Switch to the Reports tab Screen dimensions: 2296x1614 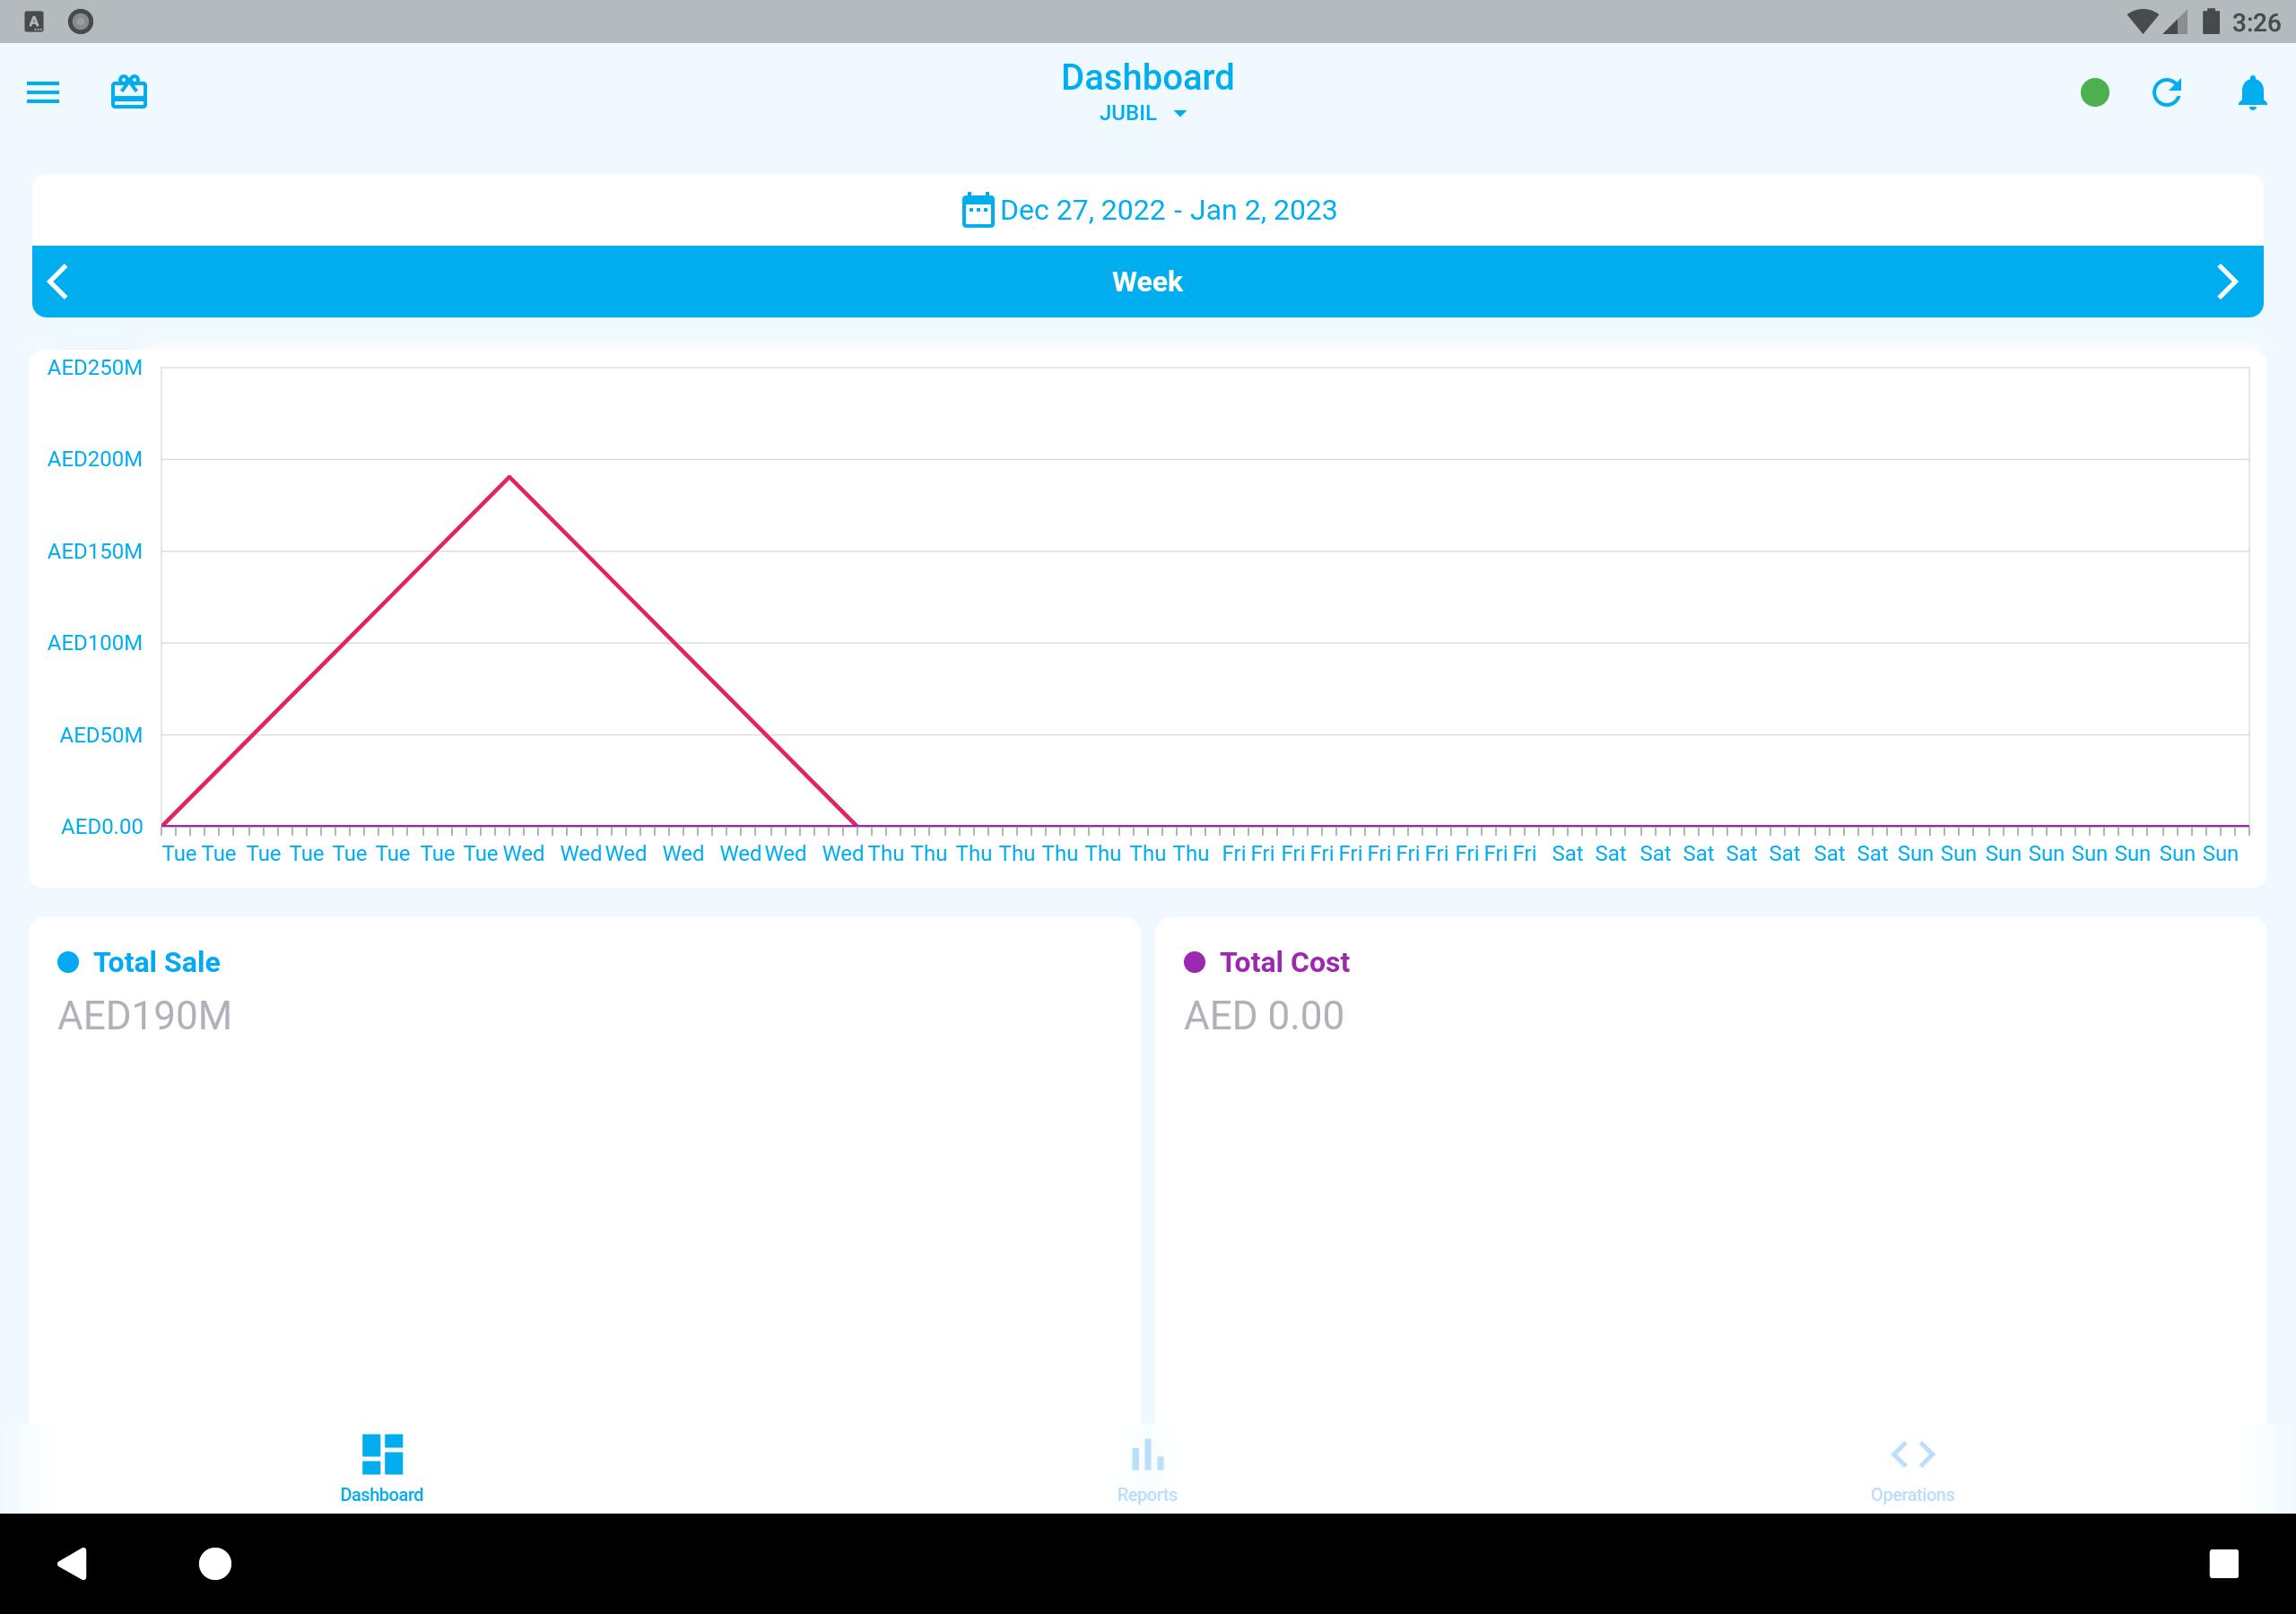[x=1147, y=1468]
